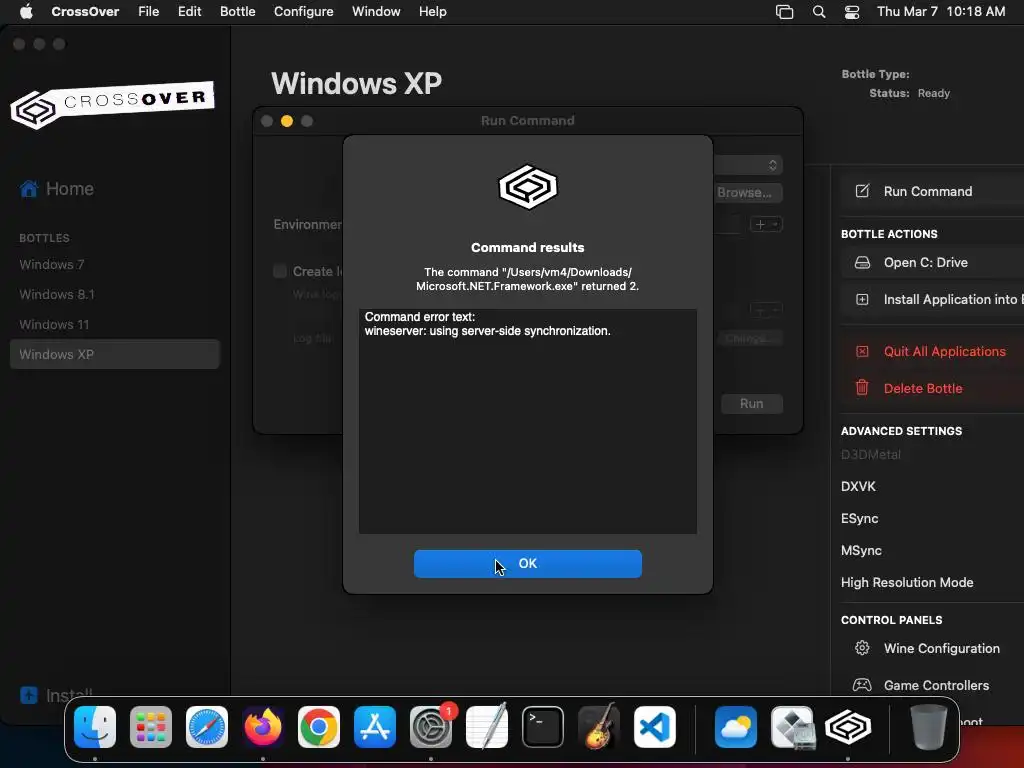Open System Settings from the Dock
The width and height of the screenshot is (1024, 768).
coord(431,727)
